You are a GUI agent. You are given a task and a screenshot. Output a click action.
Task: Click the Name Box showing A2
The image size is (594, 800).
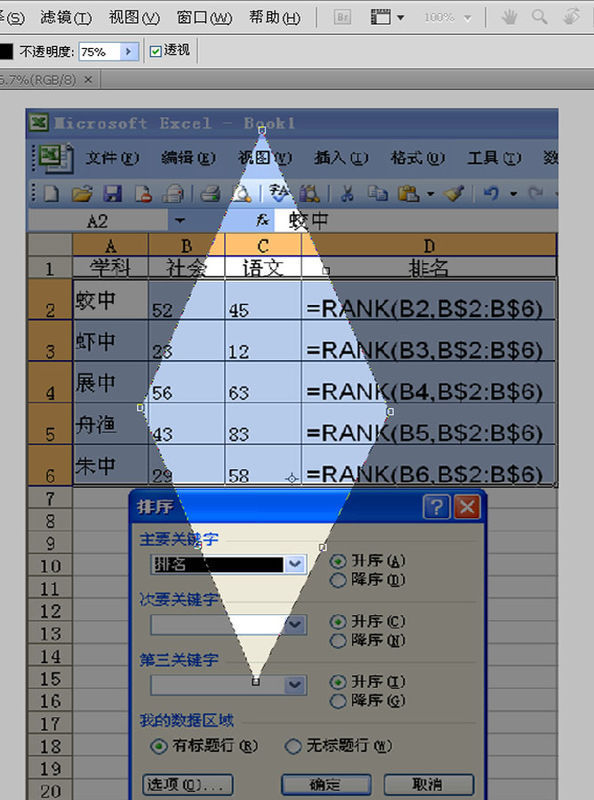tap(97, 221)
